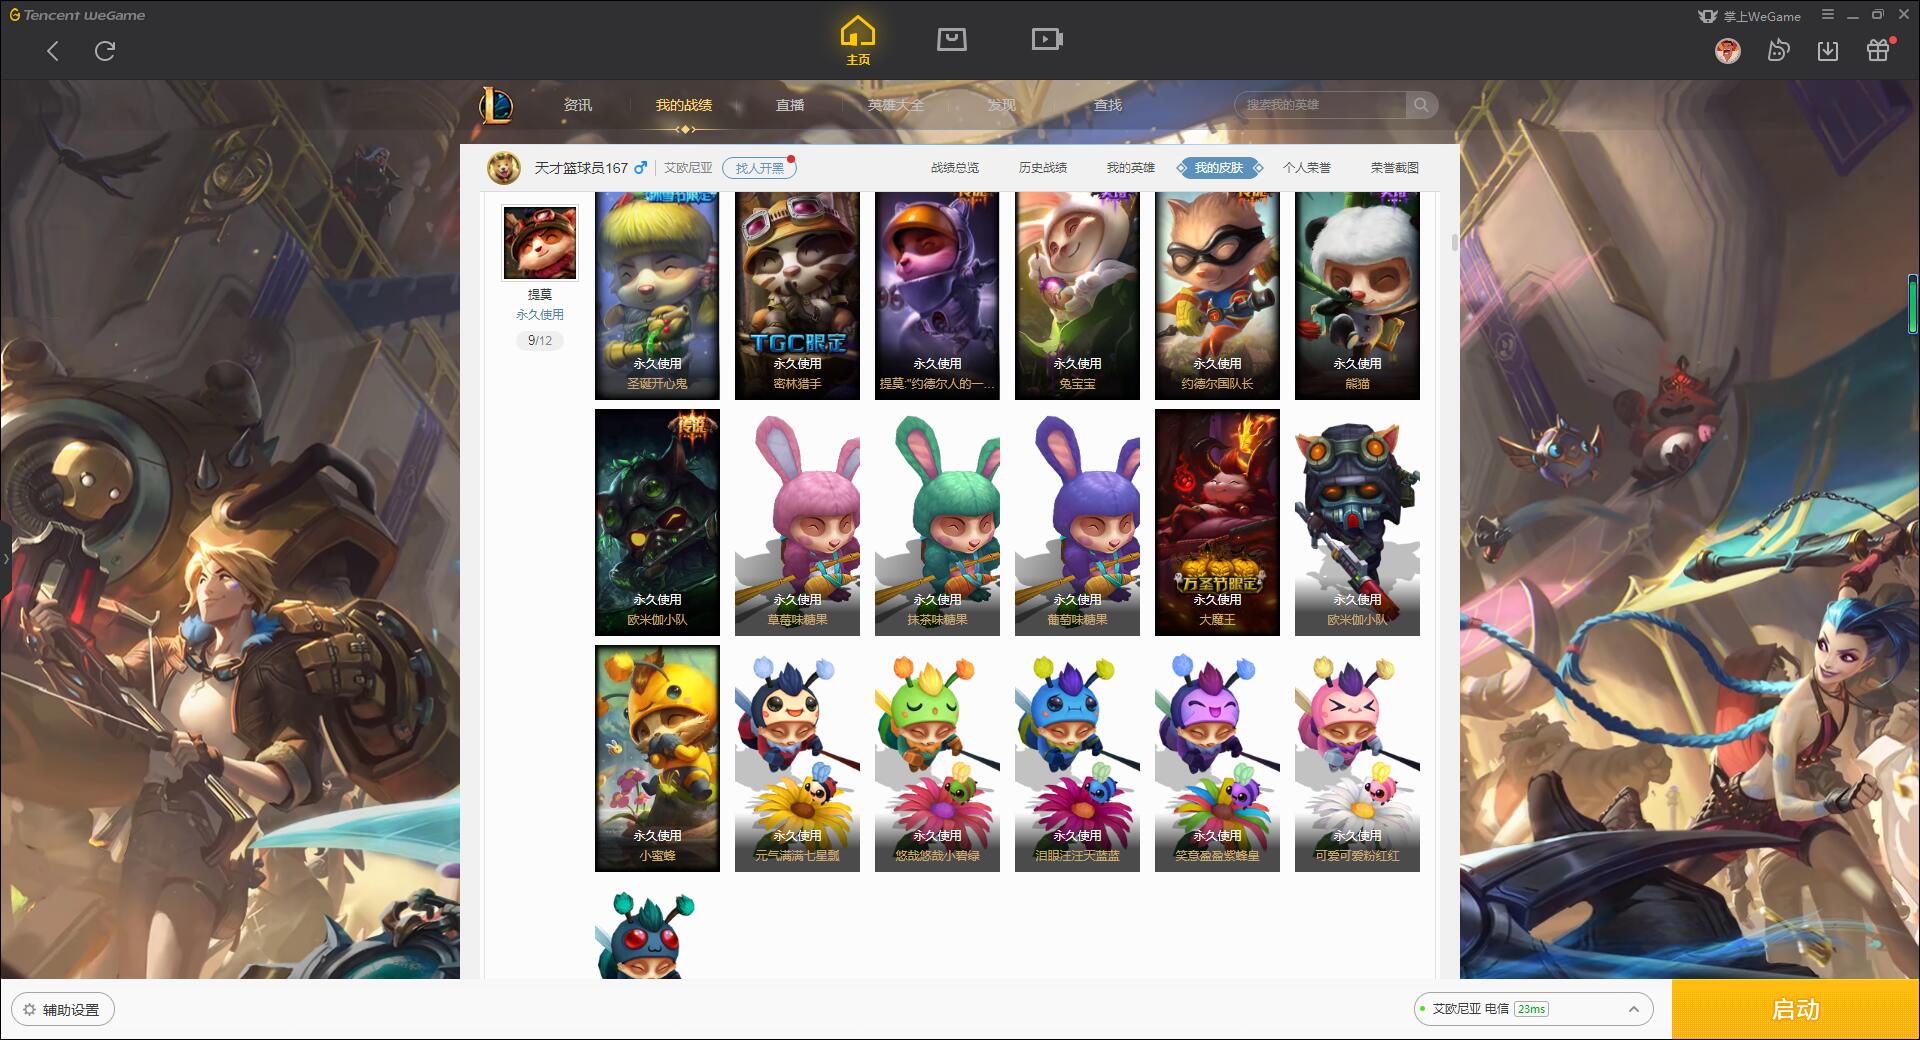Click the search magnifier button
This screenshot has height=1040, width=1920.
(1420, 105)
